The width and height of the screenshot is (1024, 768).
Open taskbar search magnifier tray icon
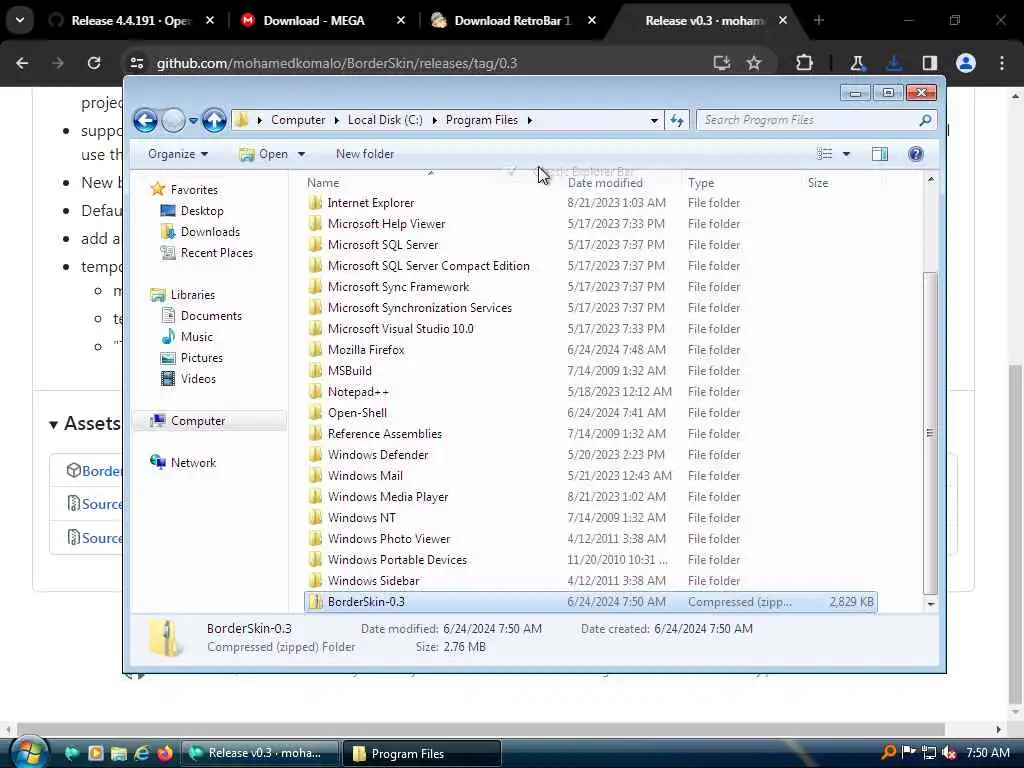pyautogui.click(x=889, y=752)
